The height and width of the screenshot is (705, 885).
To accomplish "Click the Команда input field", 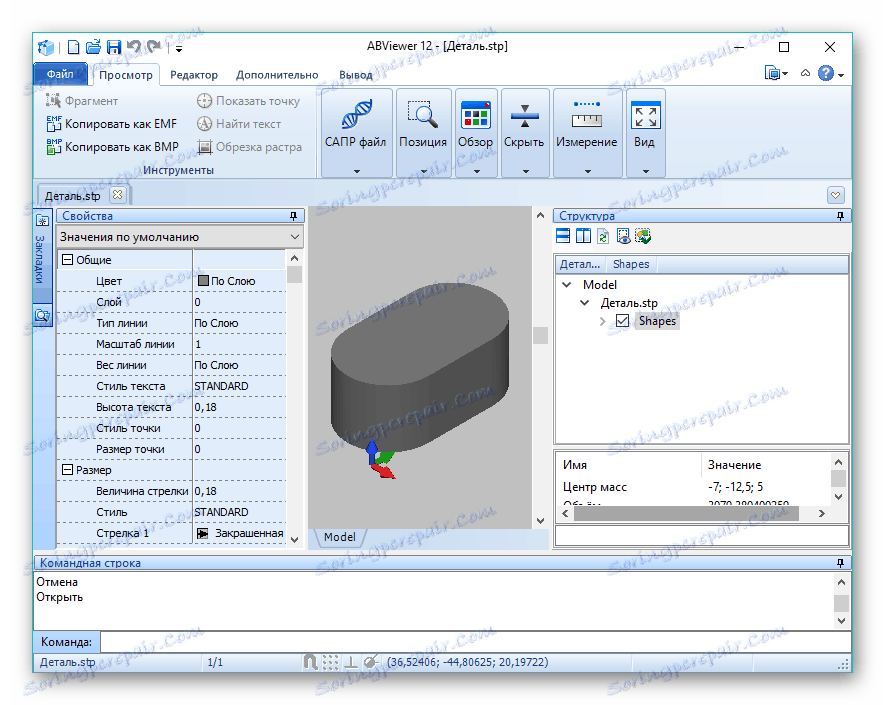I will (x=475, y=642).
